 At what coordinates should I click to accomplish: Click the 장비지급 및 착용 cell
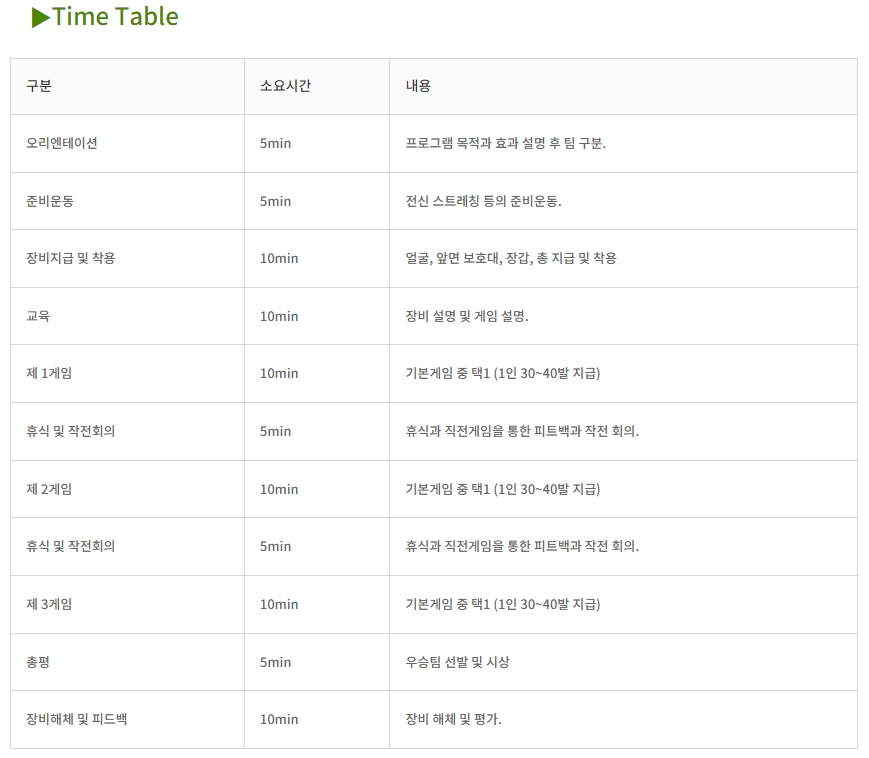click(71, 258)
